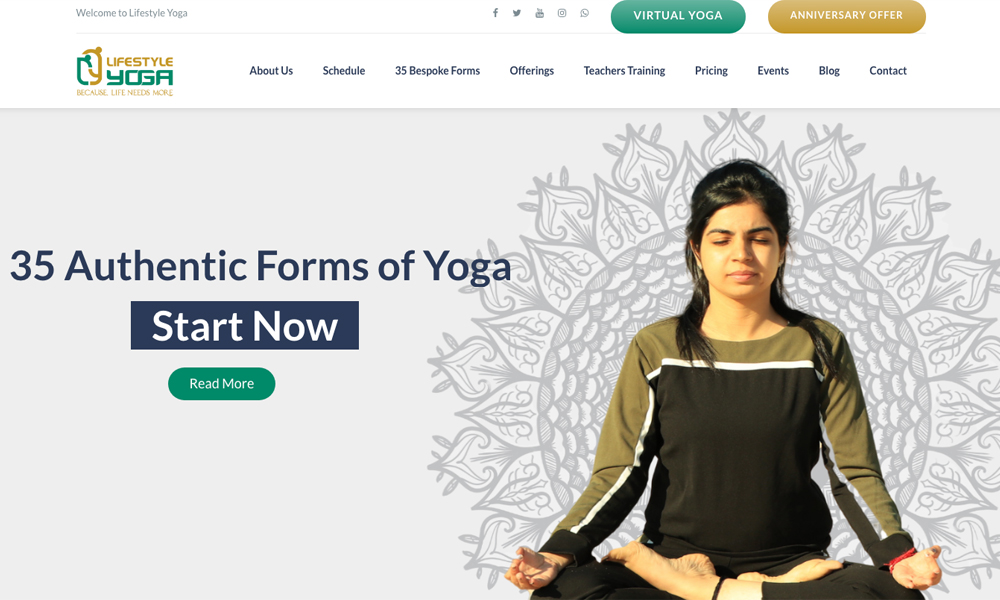Open the About Us menu
The height and width of the screenshot is (600, 1000).
click(x=271, y=71)
